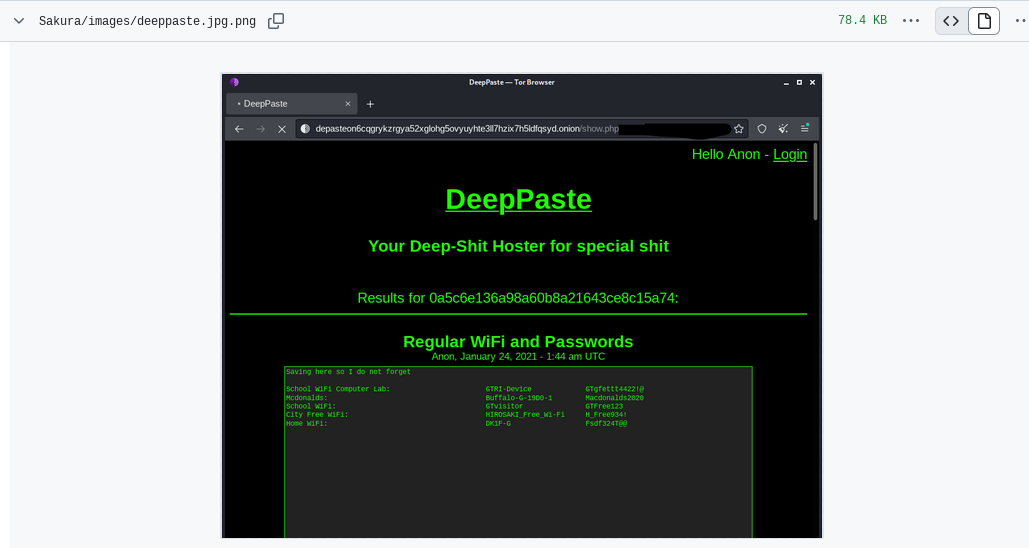The width and height of the screenshot is (1029, 548).
Task: Select the DeepPaste browser tab
Action: pyautogui.click(x=291, y=104)
